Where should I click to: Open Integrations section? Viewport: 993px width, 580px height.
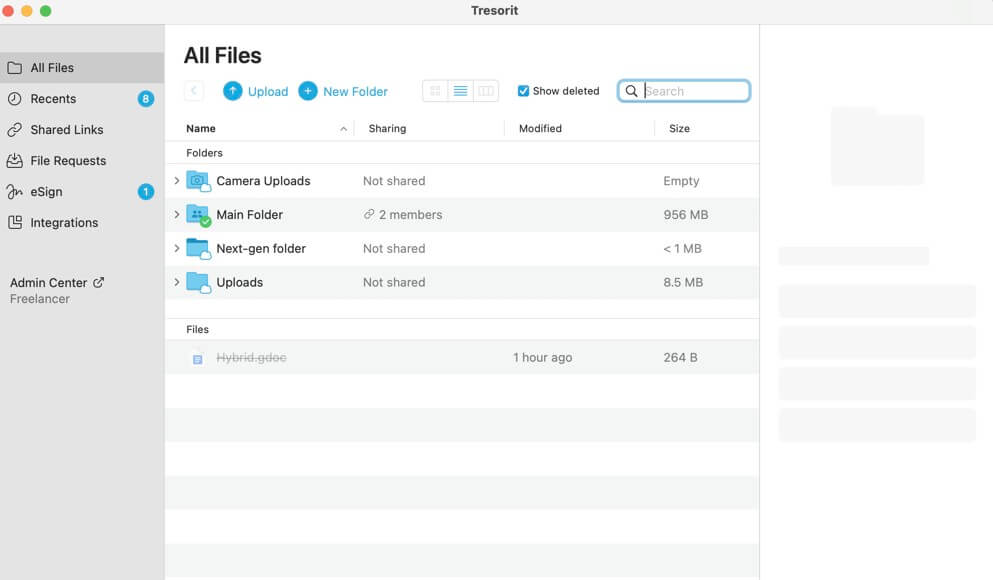pos(82,223)
